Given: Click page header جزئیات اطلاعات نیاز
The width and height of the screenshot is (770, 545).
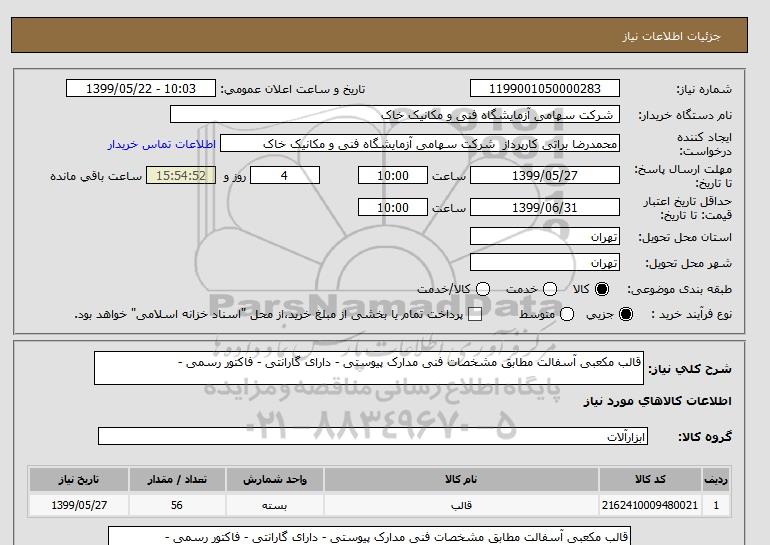Looking at the screenshot, I should 671,36.
